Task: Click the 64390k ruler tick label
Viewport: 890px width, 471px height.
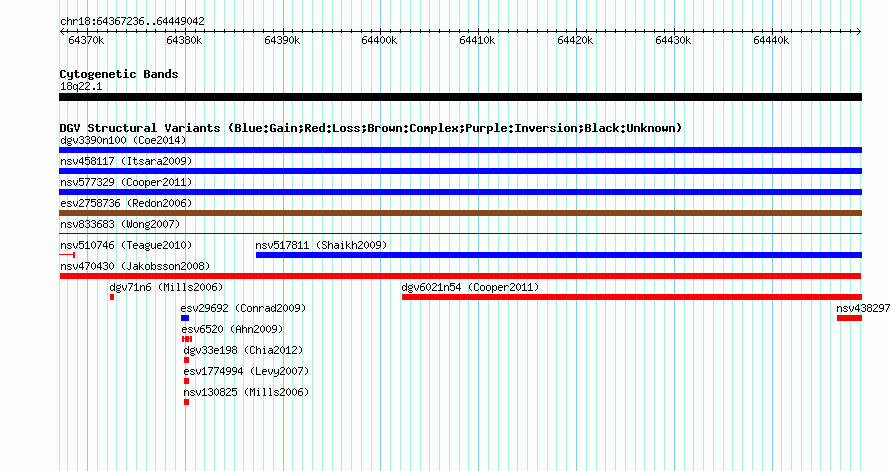Action: pyautogui.click(x=282, y=40)
